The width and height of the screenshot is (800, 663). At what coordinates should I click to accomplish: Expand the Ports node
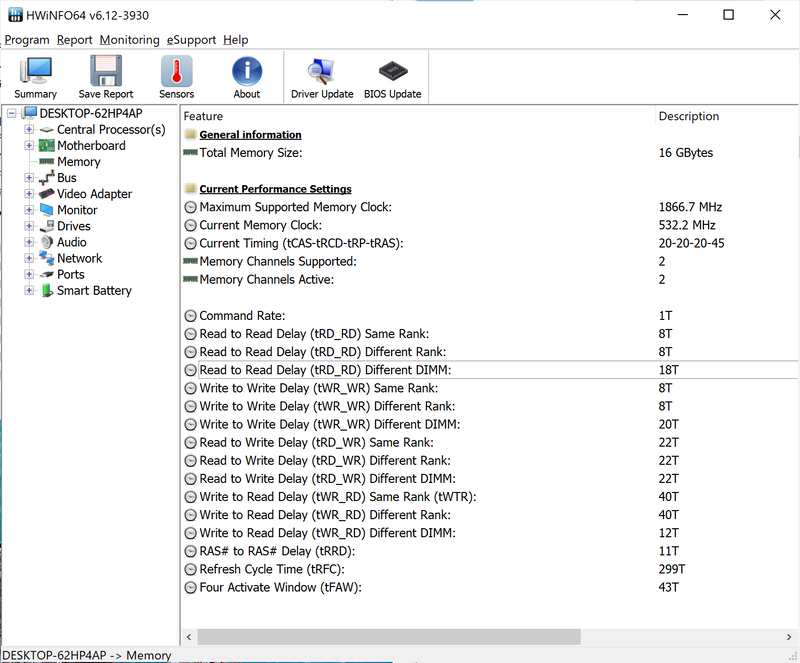[29, 274]
